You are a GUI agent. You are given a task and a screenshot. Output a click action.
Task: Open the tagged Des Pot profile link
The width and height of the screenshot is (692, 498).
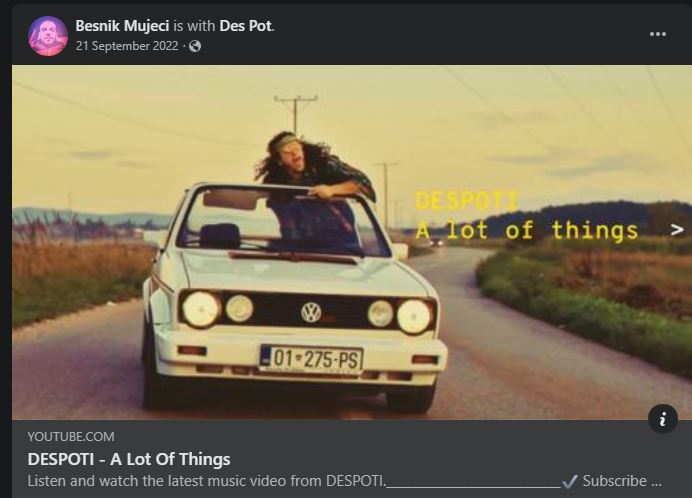click(x=245, y=26)
